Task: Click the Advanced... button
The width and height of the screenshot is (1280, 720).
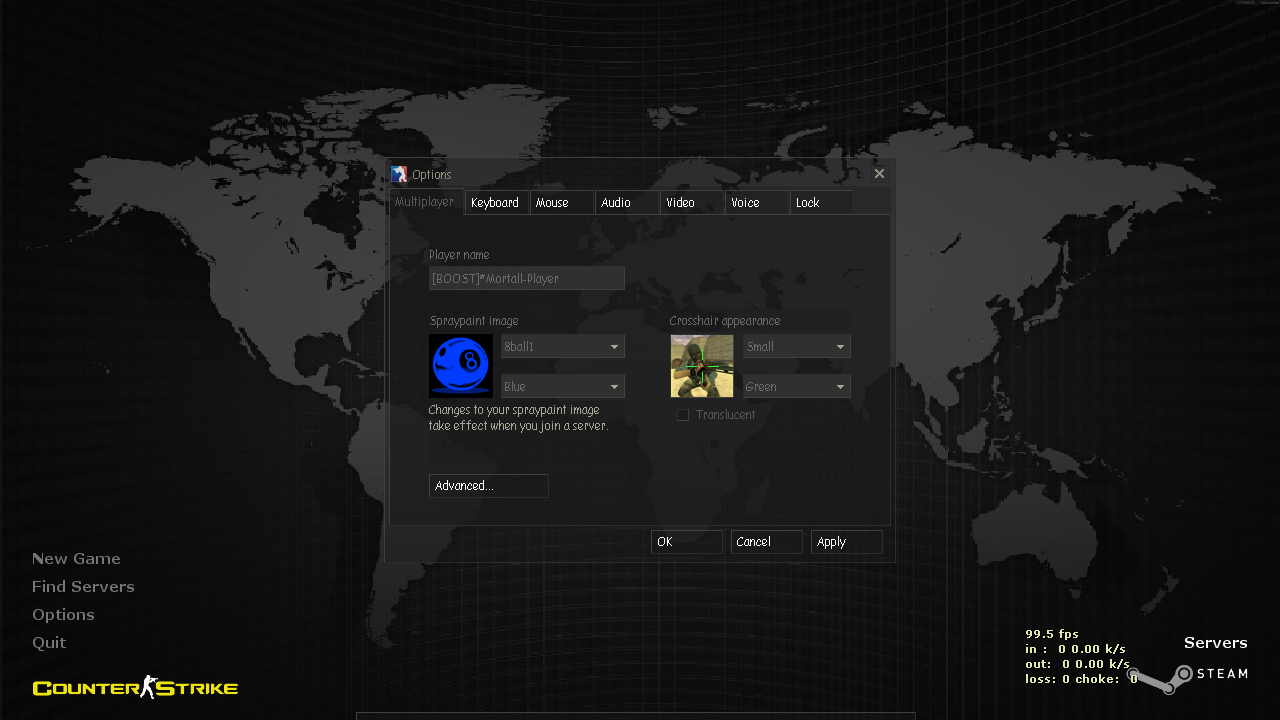Action: (488, 485)
